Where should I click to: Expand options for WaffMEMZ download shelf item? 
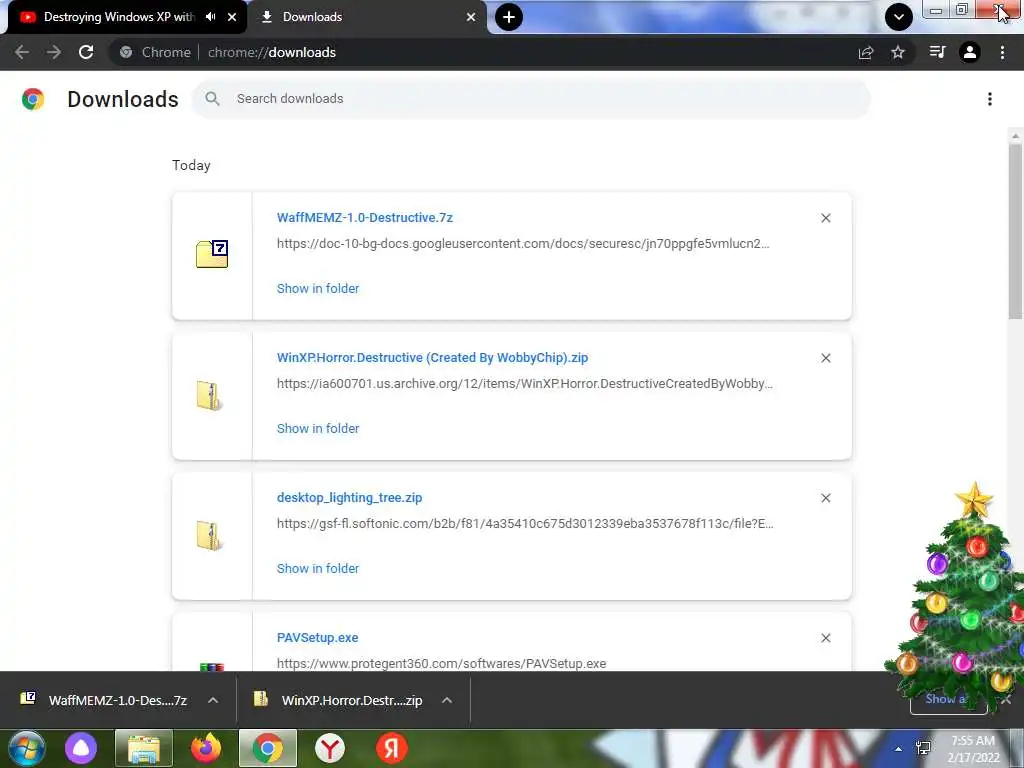pos(213,700)
